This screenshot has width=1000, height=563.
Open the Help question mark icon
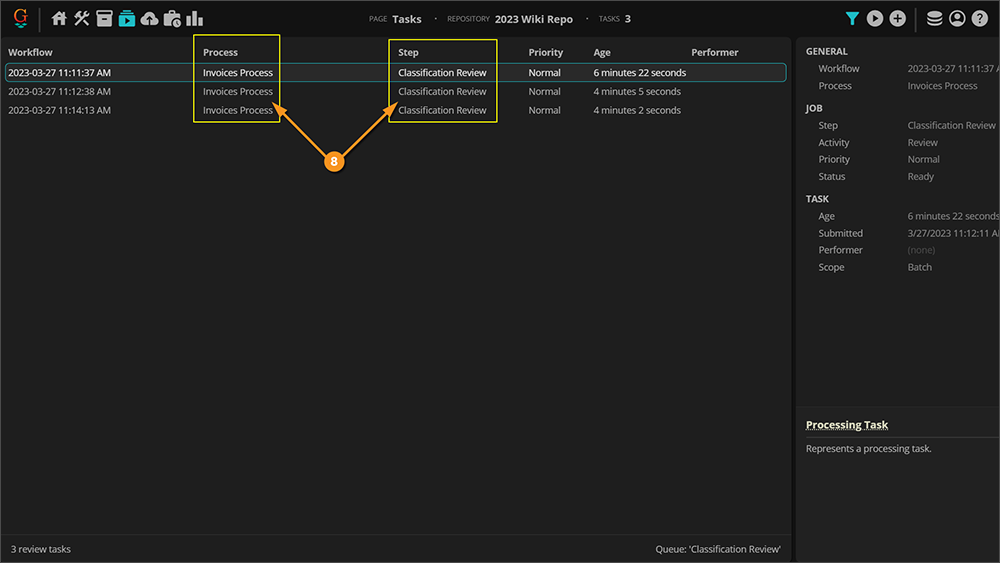coord(980,18)
